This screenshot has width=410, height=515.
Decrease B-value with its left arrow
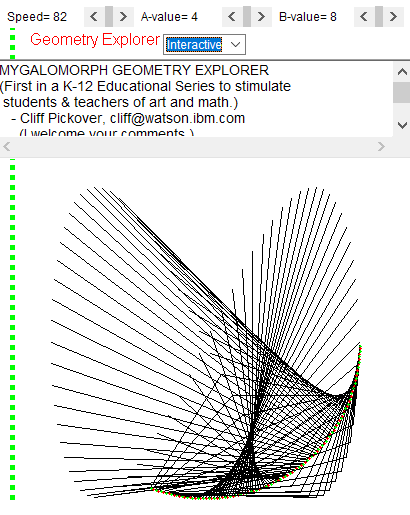click(364, 16)
